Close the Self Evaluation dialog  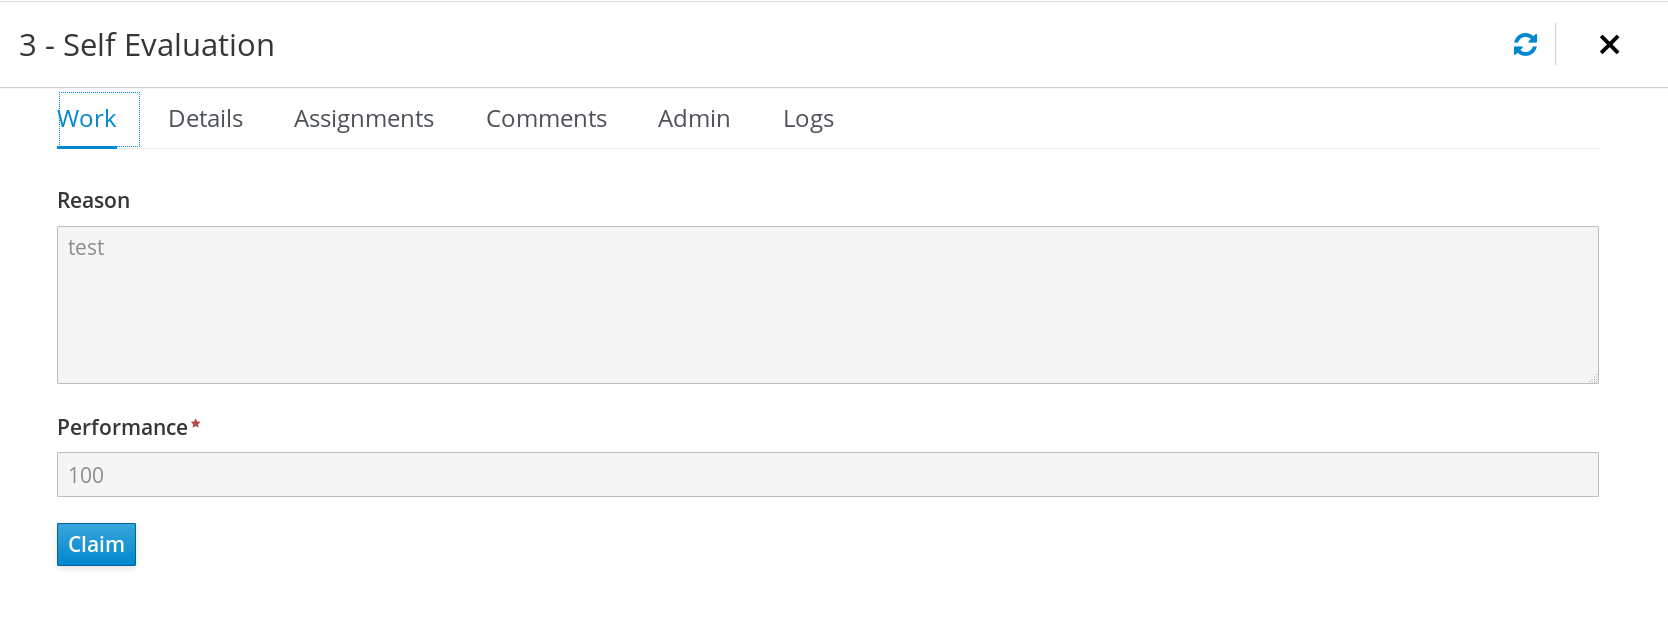click(1608, 44)
